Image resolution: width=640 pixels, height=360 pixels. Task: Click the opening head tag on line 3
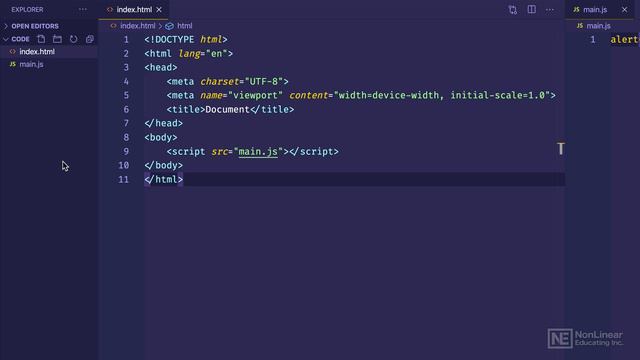point(160,67)
